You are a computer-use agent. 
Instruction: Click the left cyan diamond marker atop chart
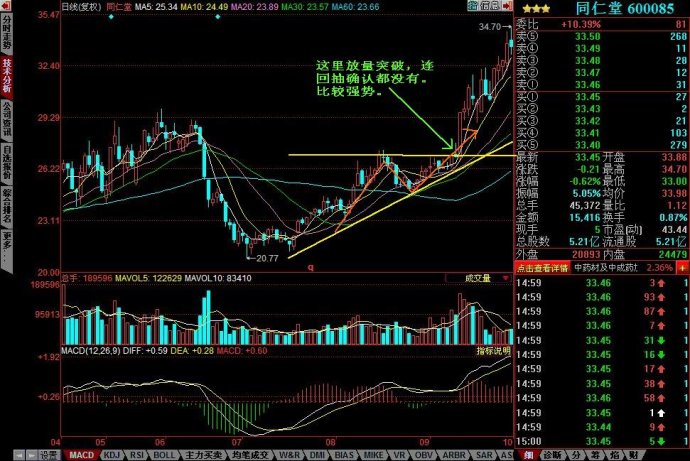coord(111,17)
